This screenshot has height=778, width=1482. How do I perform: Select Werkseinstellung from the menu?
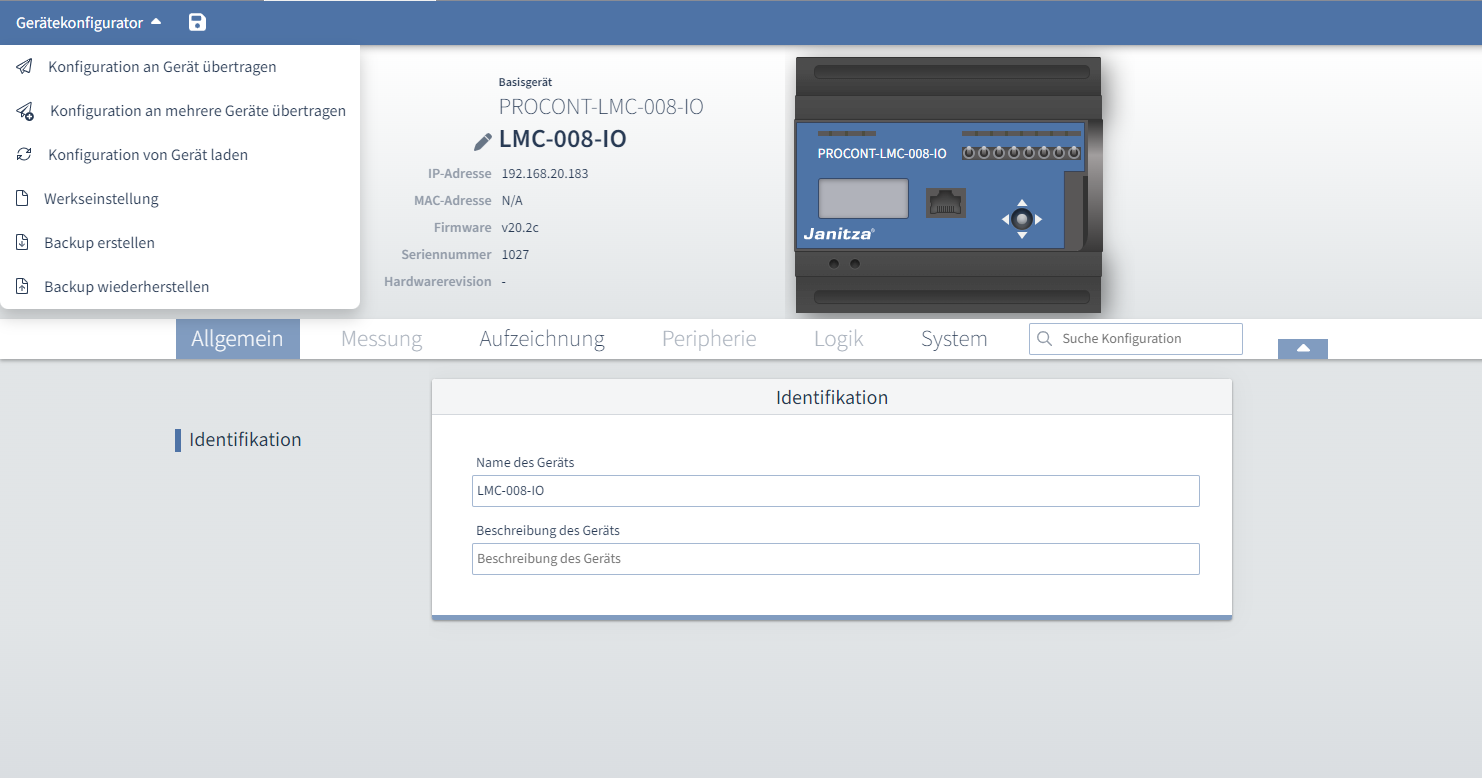point(102,198)
